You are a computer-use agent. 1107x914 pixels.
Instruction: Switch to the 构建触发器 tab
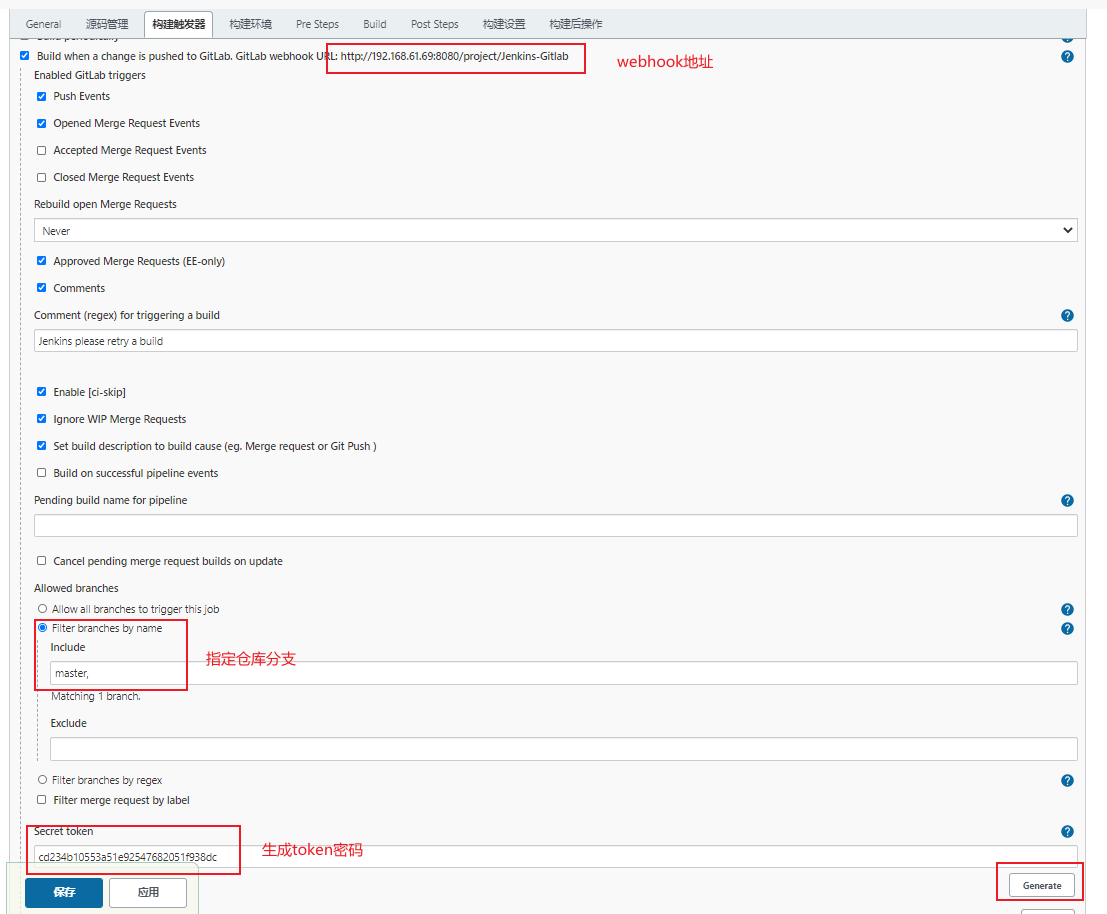[x=179, y=24]
